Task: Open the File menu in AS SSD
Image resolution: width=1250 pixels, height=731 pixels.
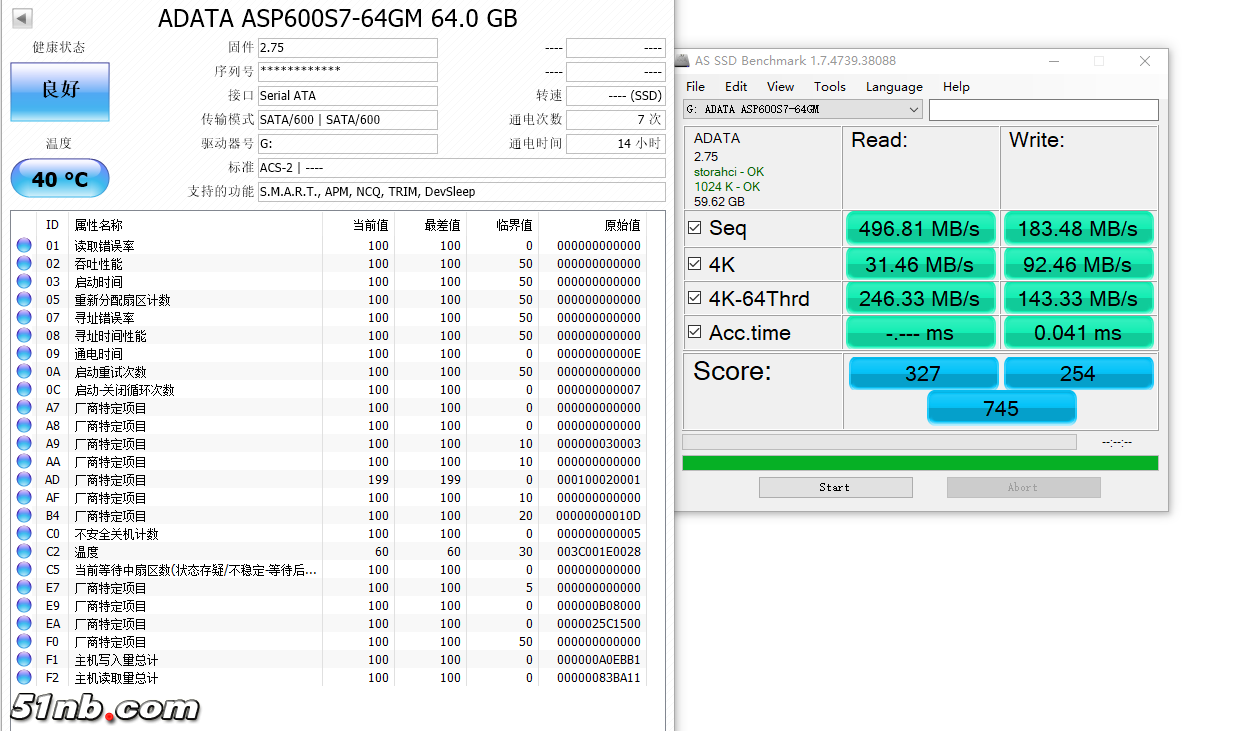Action: point(695,87)
